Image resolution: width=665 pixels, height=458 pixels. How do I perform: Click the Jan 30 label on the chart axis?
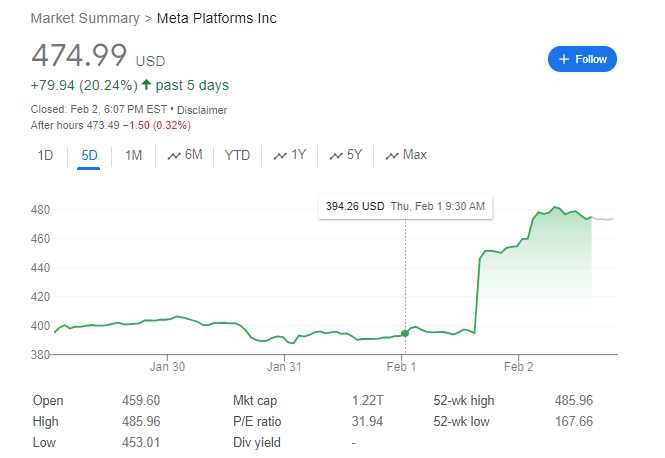(x=167, y=367)
